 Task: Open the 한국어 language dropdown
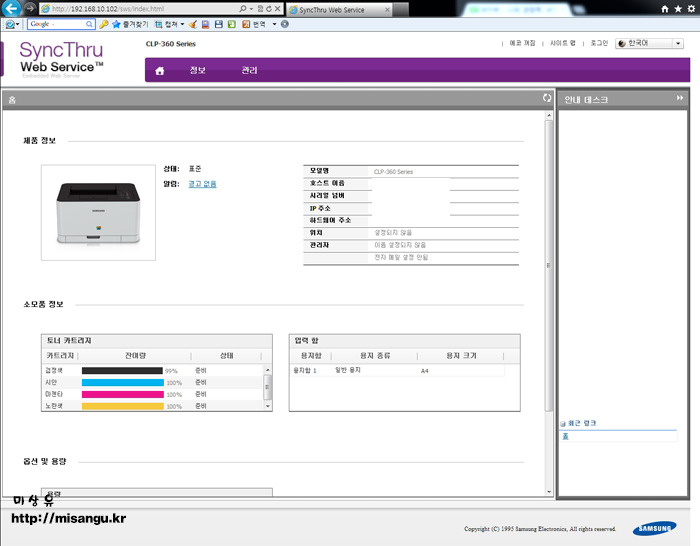[649, 43]
